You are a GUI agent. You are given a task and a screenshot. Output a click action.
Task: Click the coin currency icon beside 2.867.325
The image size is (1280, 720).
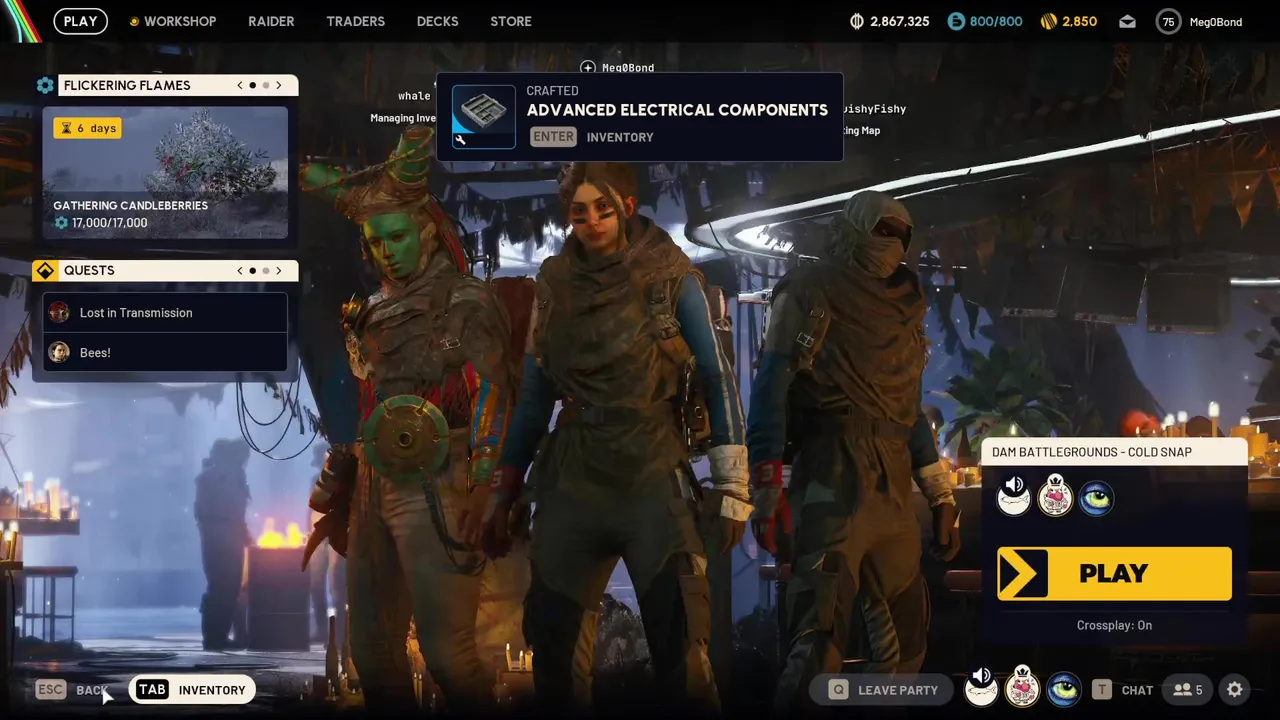856,21
